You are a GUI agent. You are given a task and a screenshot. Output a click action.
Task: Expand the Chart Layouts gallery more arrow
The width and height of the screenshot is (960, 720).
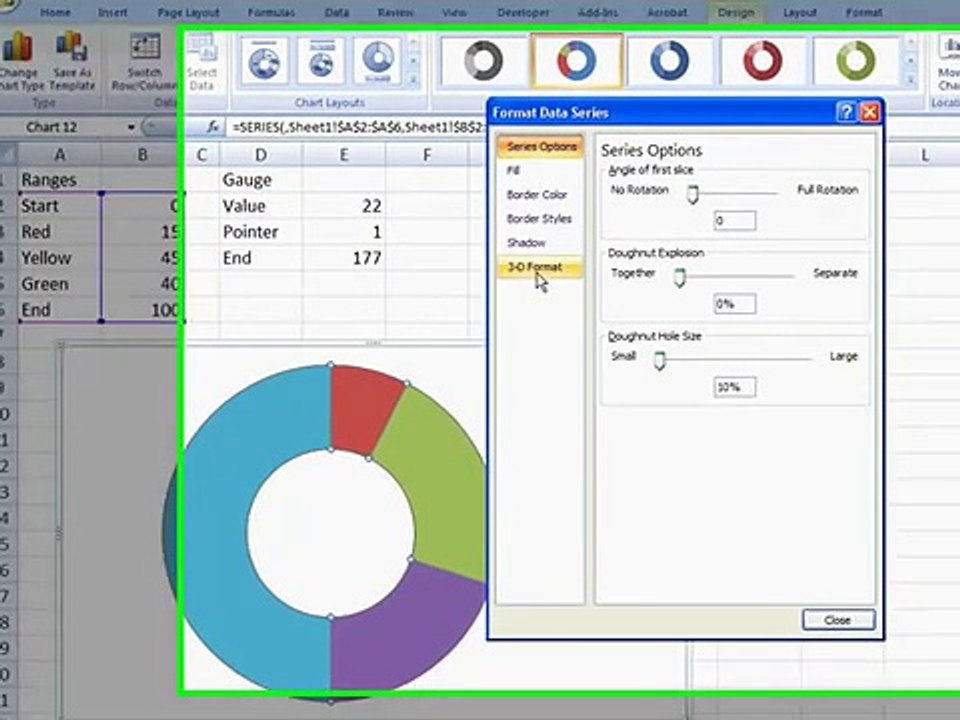point(413,80)
